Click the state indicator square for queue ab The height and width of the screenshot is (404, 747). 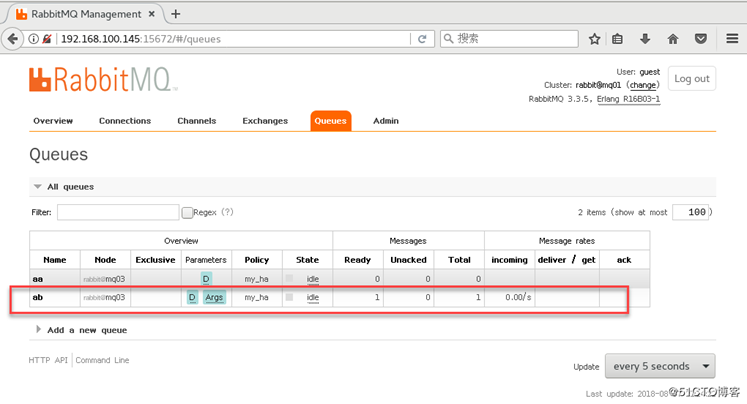pos(289,297)
